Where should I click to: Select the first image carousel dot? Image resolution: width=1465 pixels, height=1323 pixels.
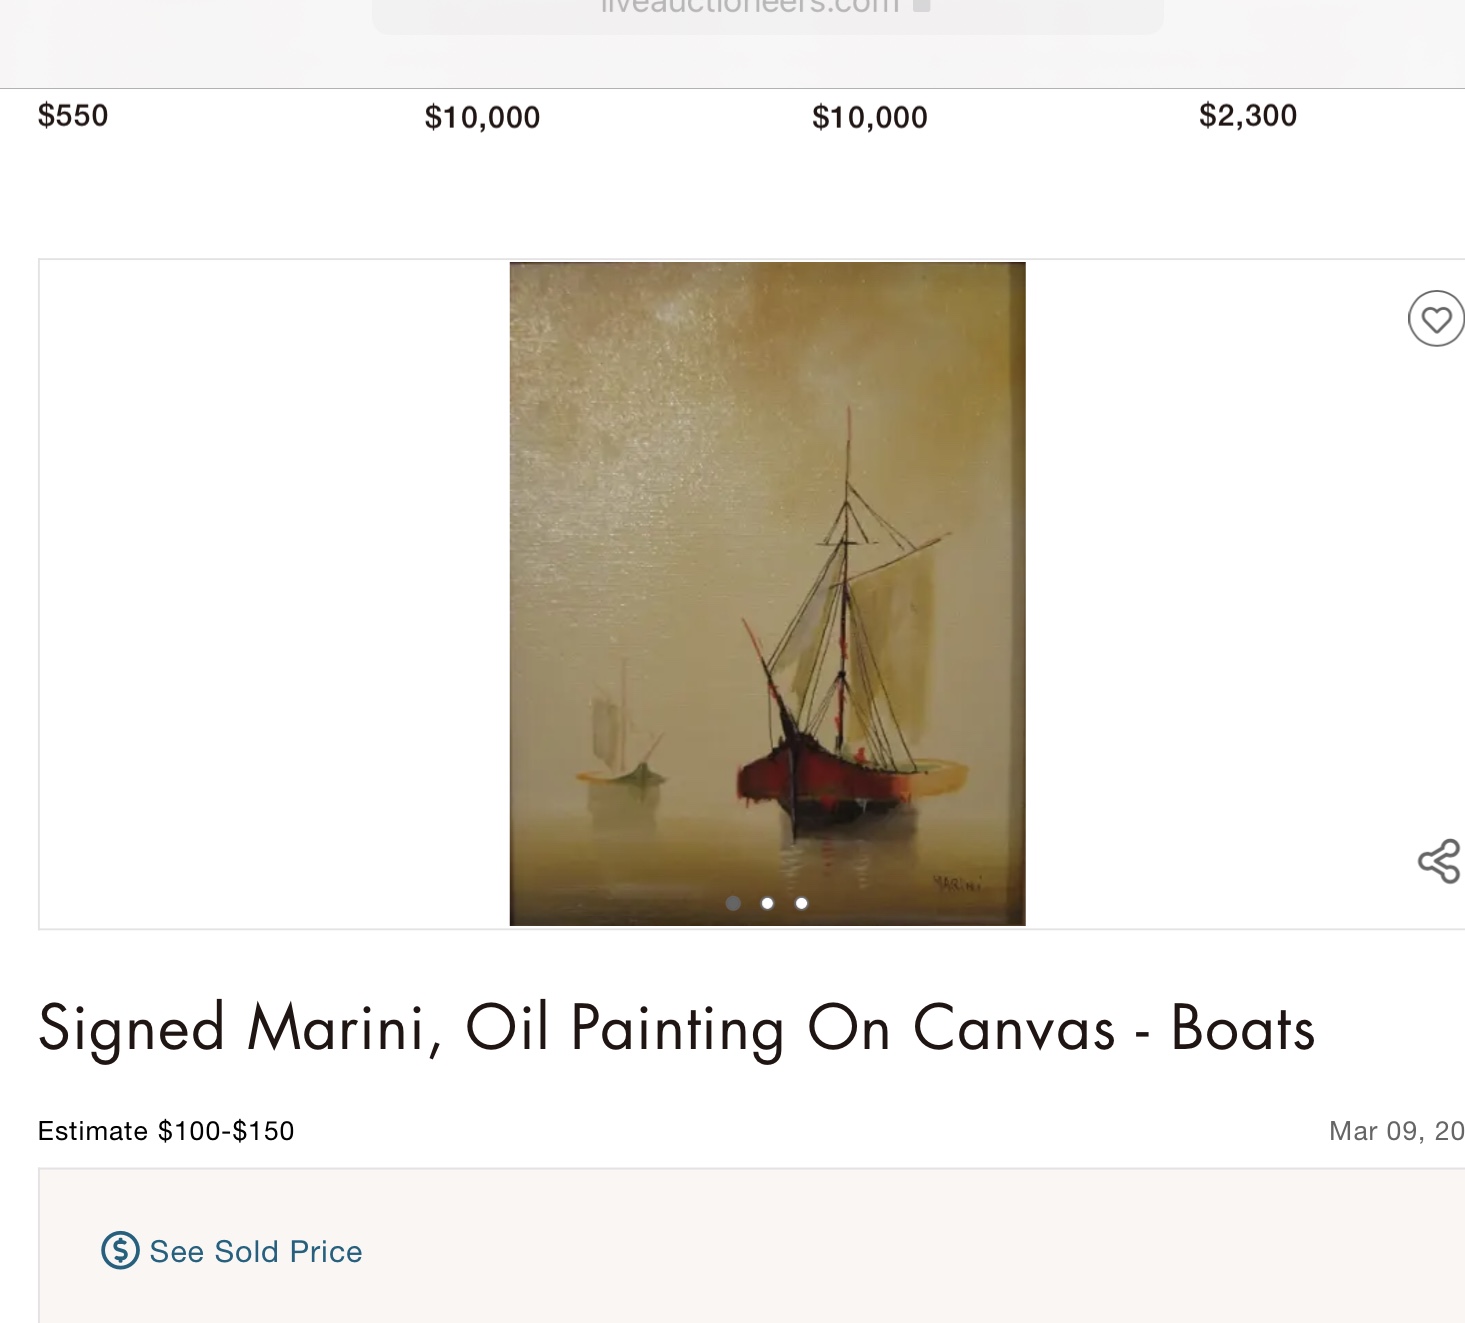coord(733,903)
